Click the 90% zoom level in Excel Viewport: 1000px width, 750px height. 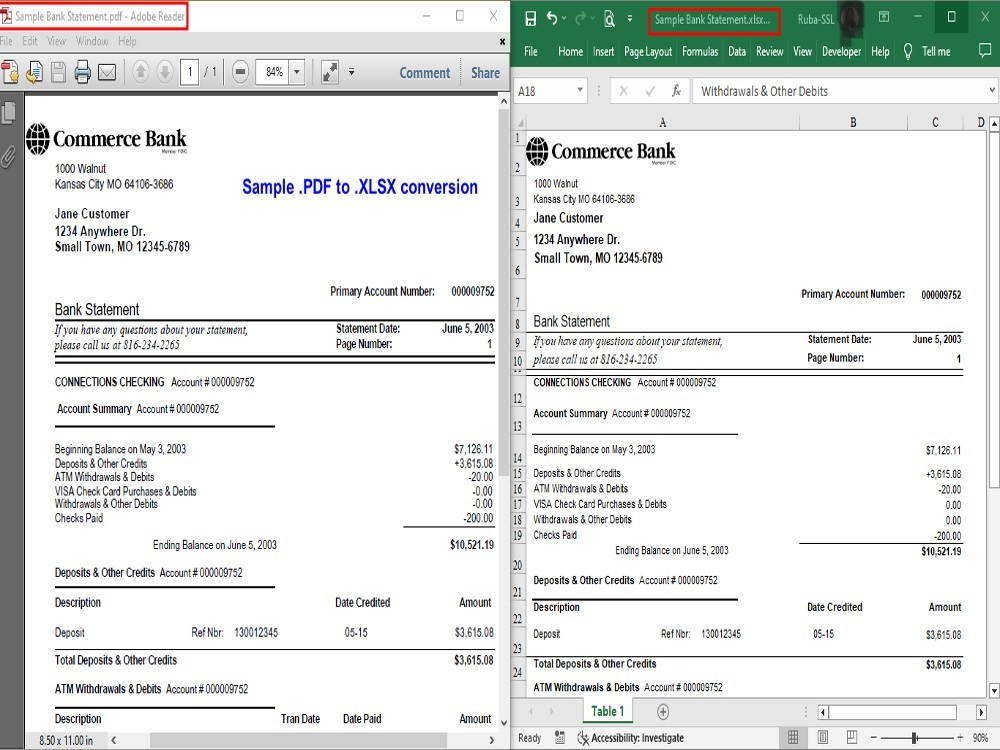pyautogui.click(x=980, y=738)
